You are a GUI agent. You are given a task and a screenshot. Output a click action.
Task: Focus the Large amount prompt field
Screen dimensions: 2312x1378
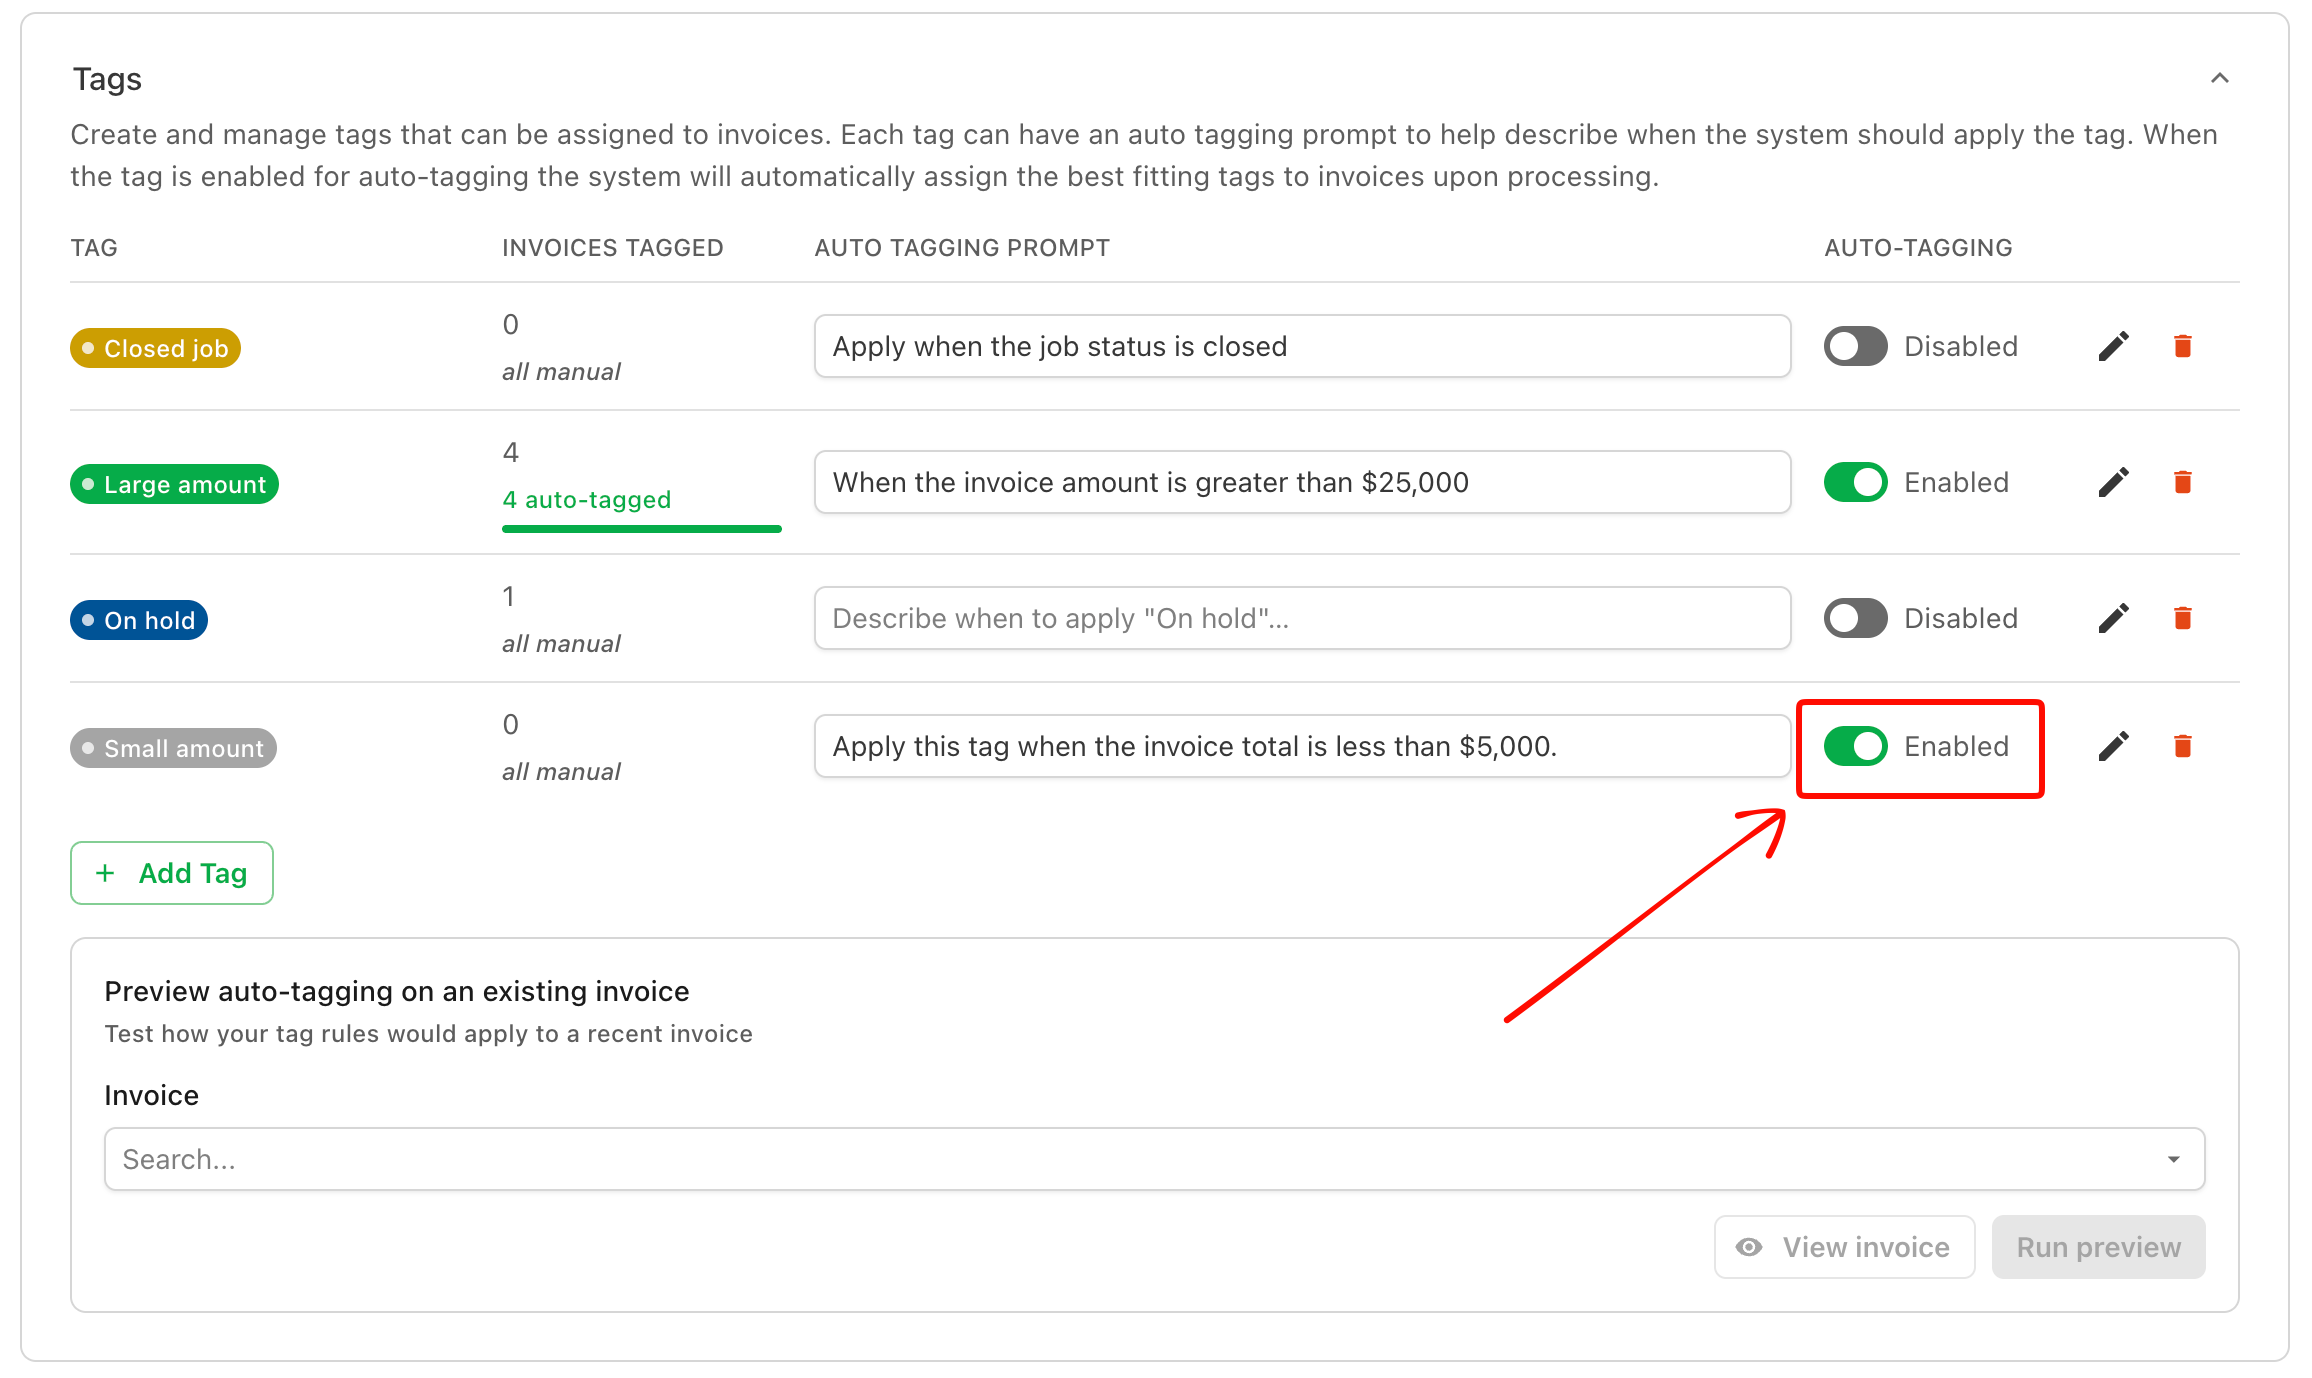tap(1302, 482)
